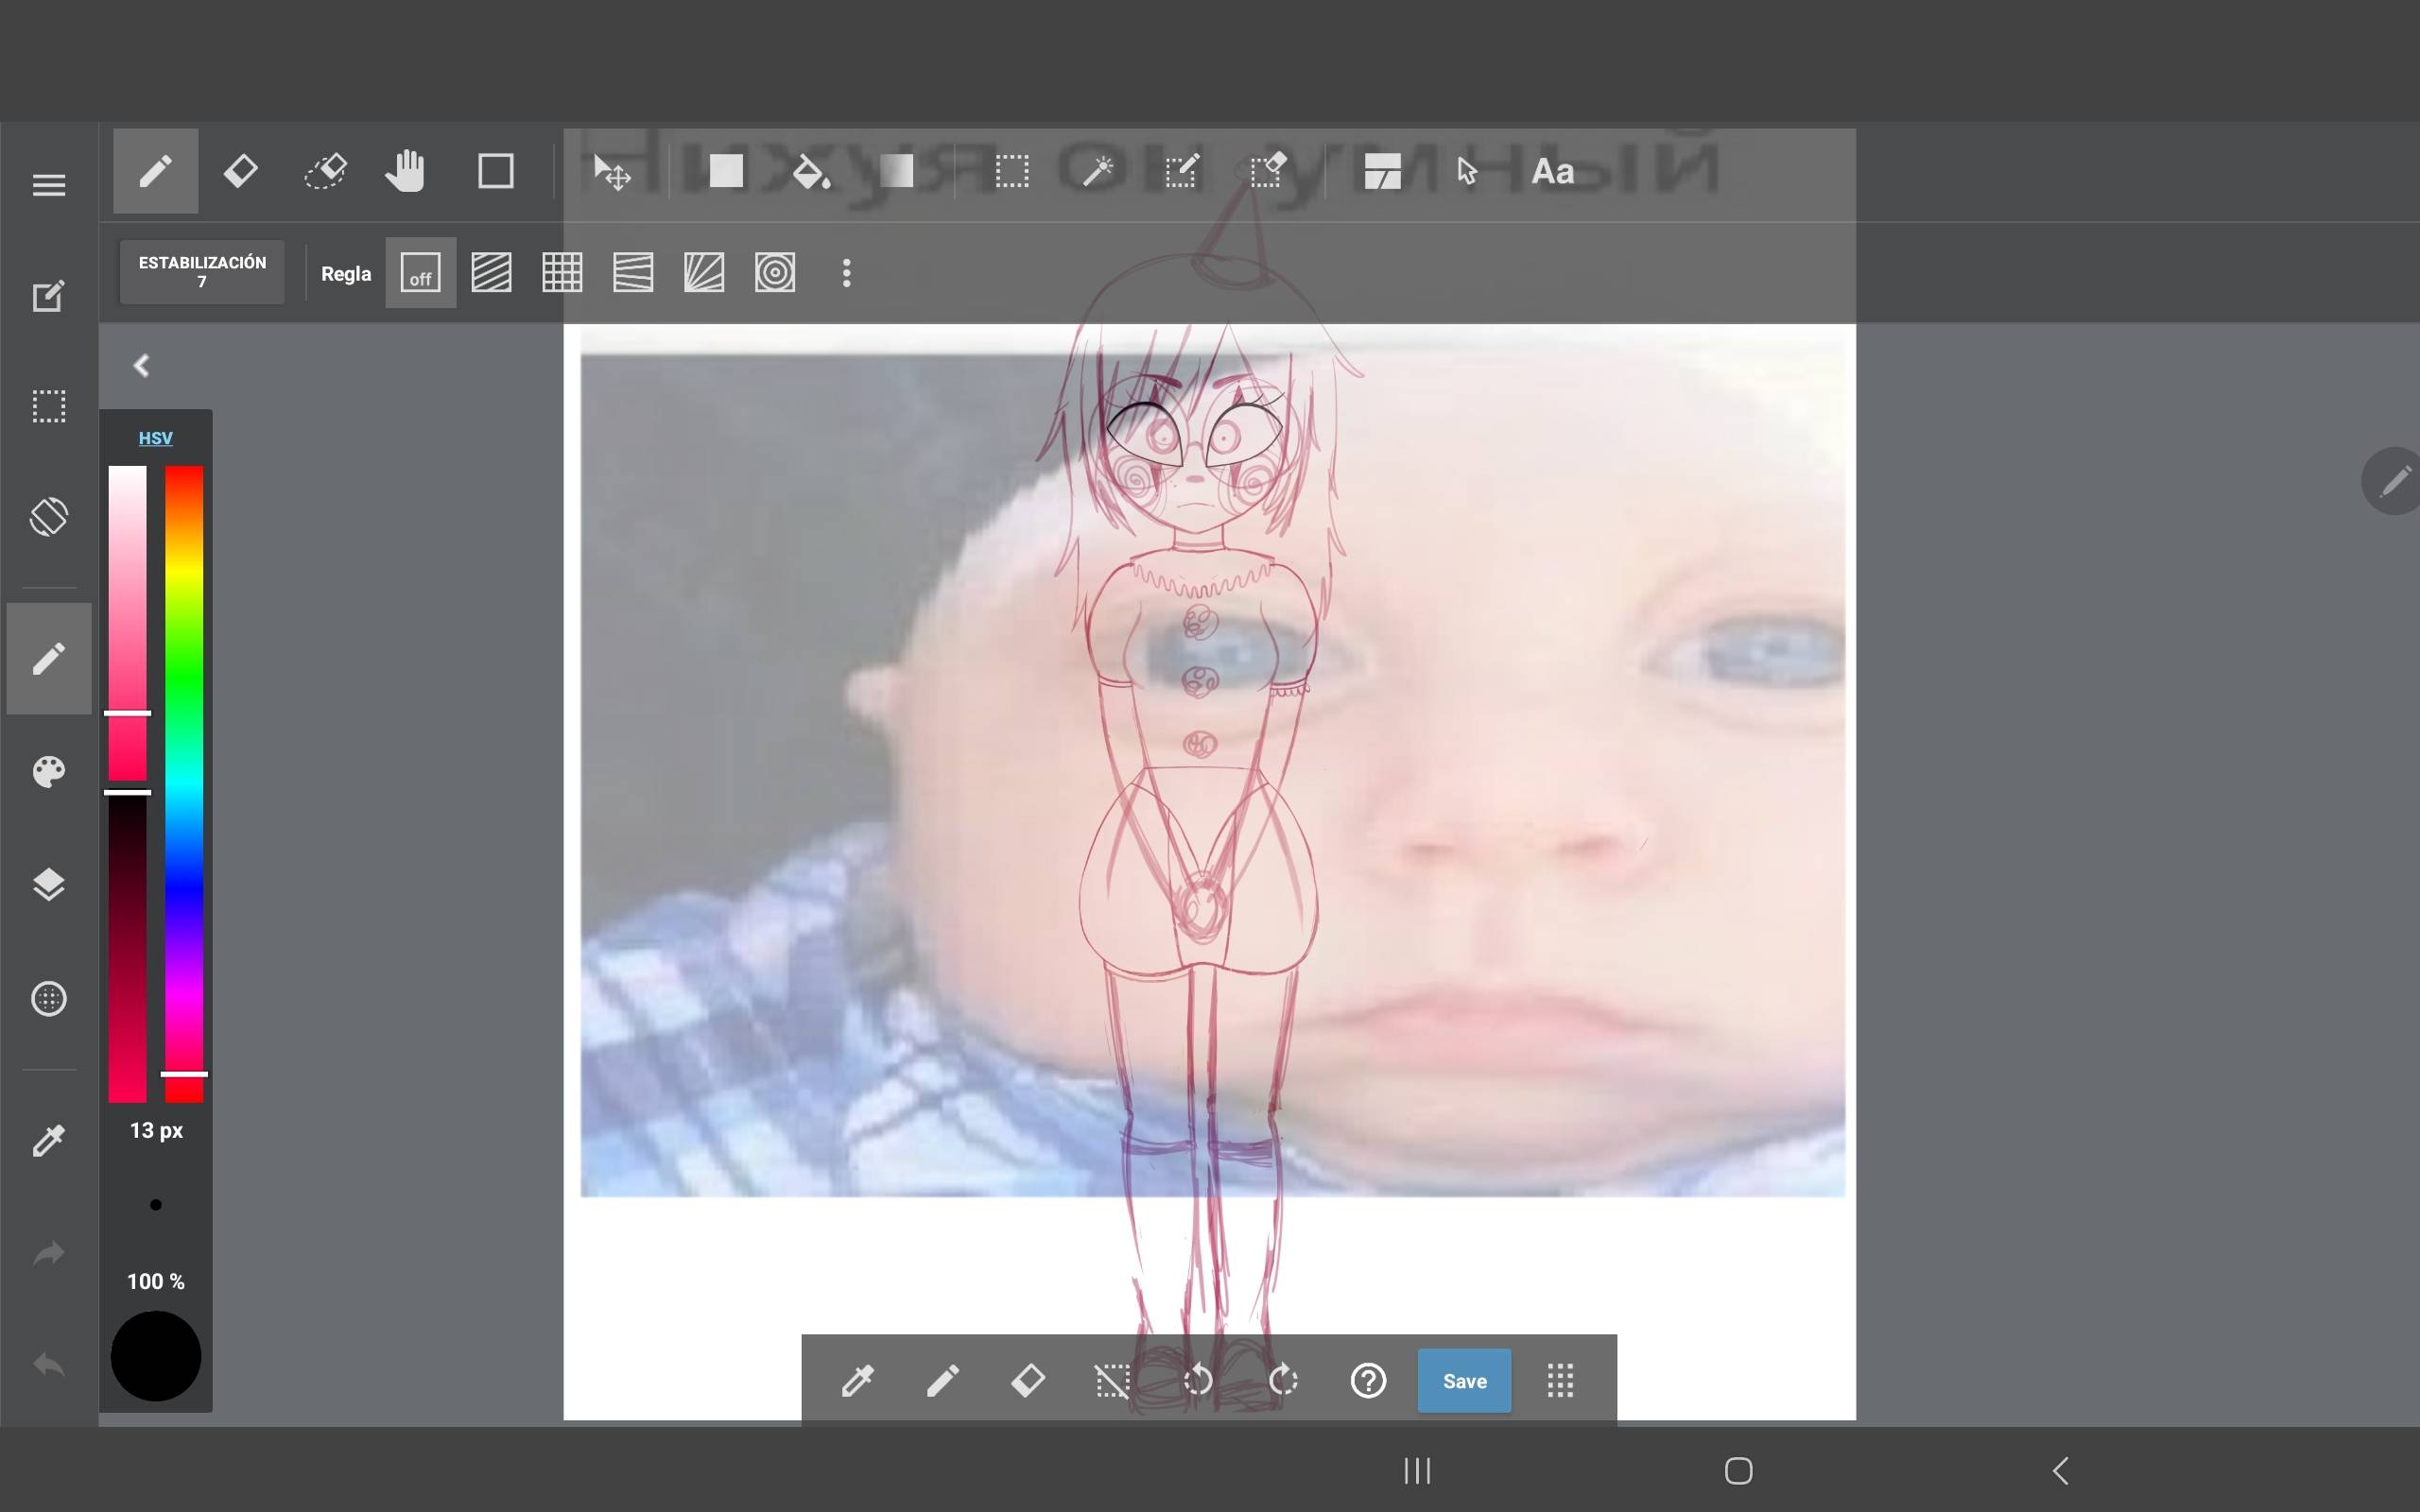Expand the bottom bar grid menu
The image size is (2420, 1512).
click(x=1560, y=1380)
